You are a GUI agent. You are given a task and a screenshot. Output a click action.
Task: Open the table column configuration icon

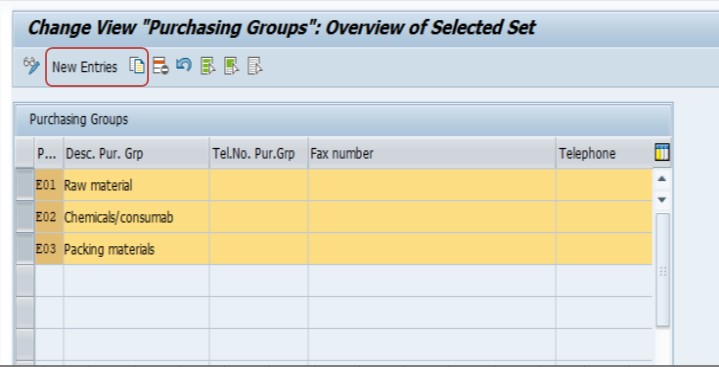(662, 152)
